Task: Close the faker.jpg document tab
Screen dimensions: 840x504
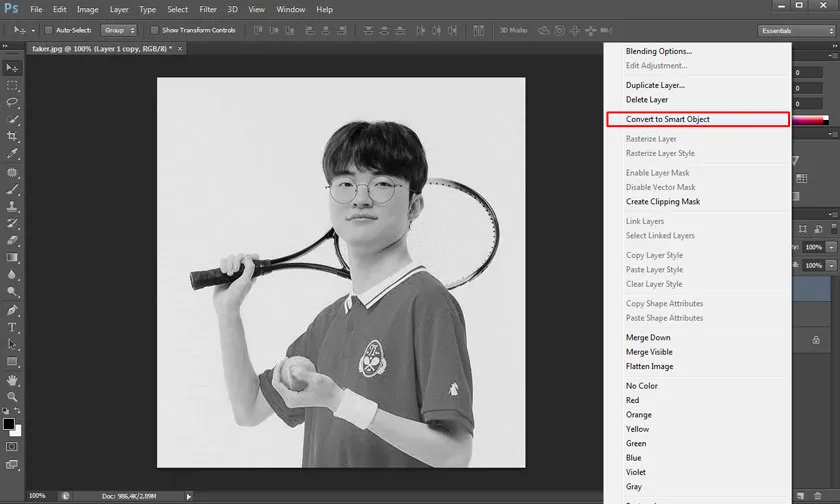Action: 180,49
